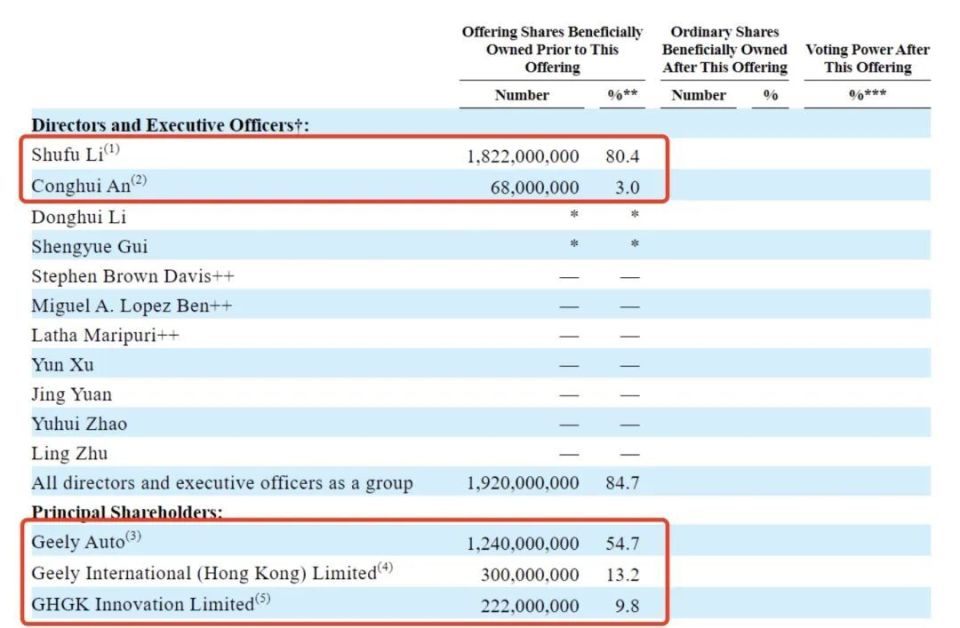
Task: Click the name "Shufu Li"
Action: 67,155
